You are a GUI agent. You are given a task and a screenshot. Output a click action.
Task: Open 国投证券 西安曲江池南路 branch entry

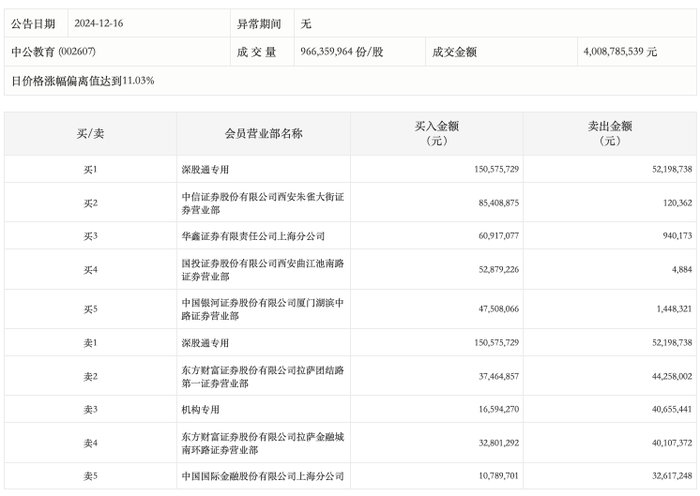click(262, 270)
